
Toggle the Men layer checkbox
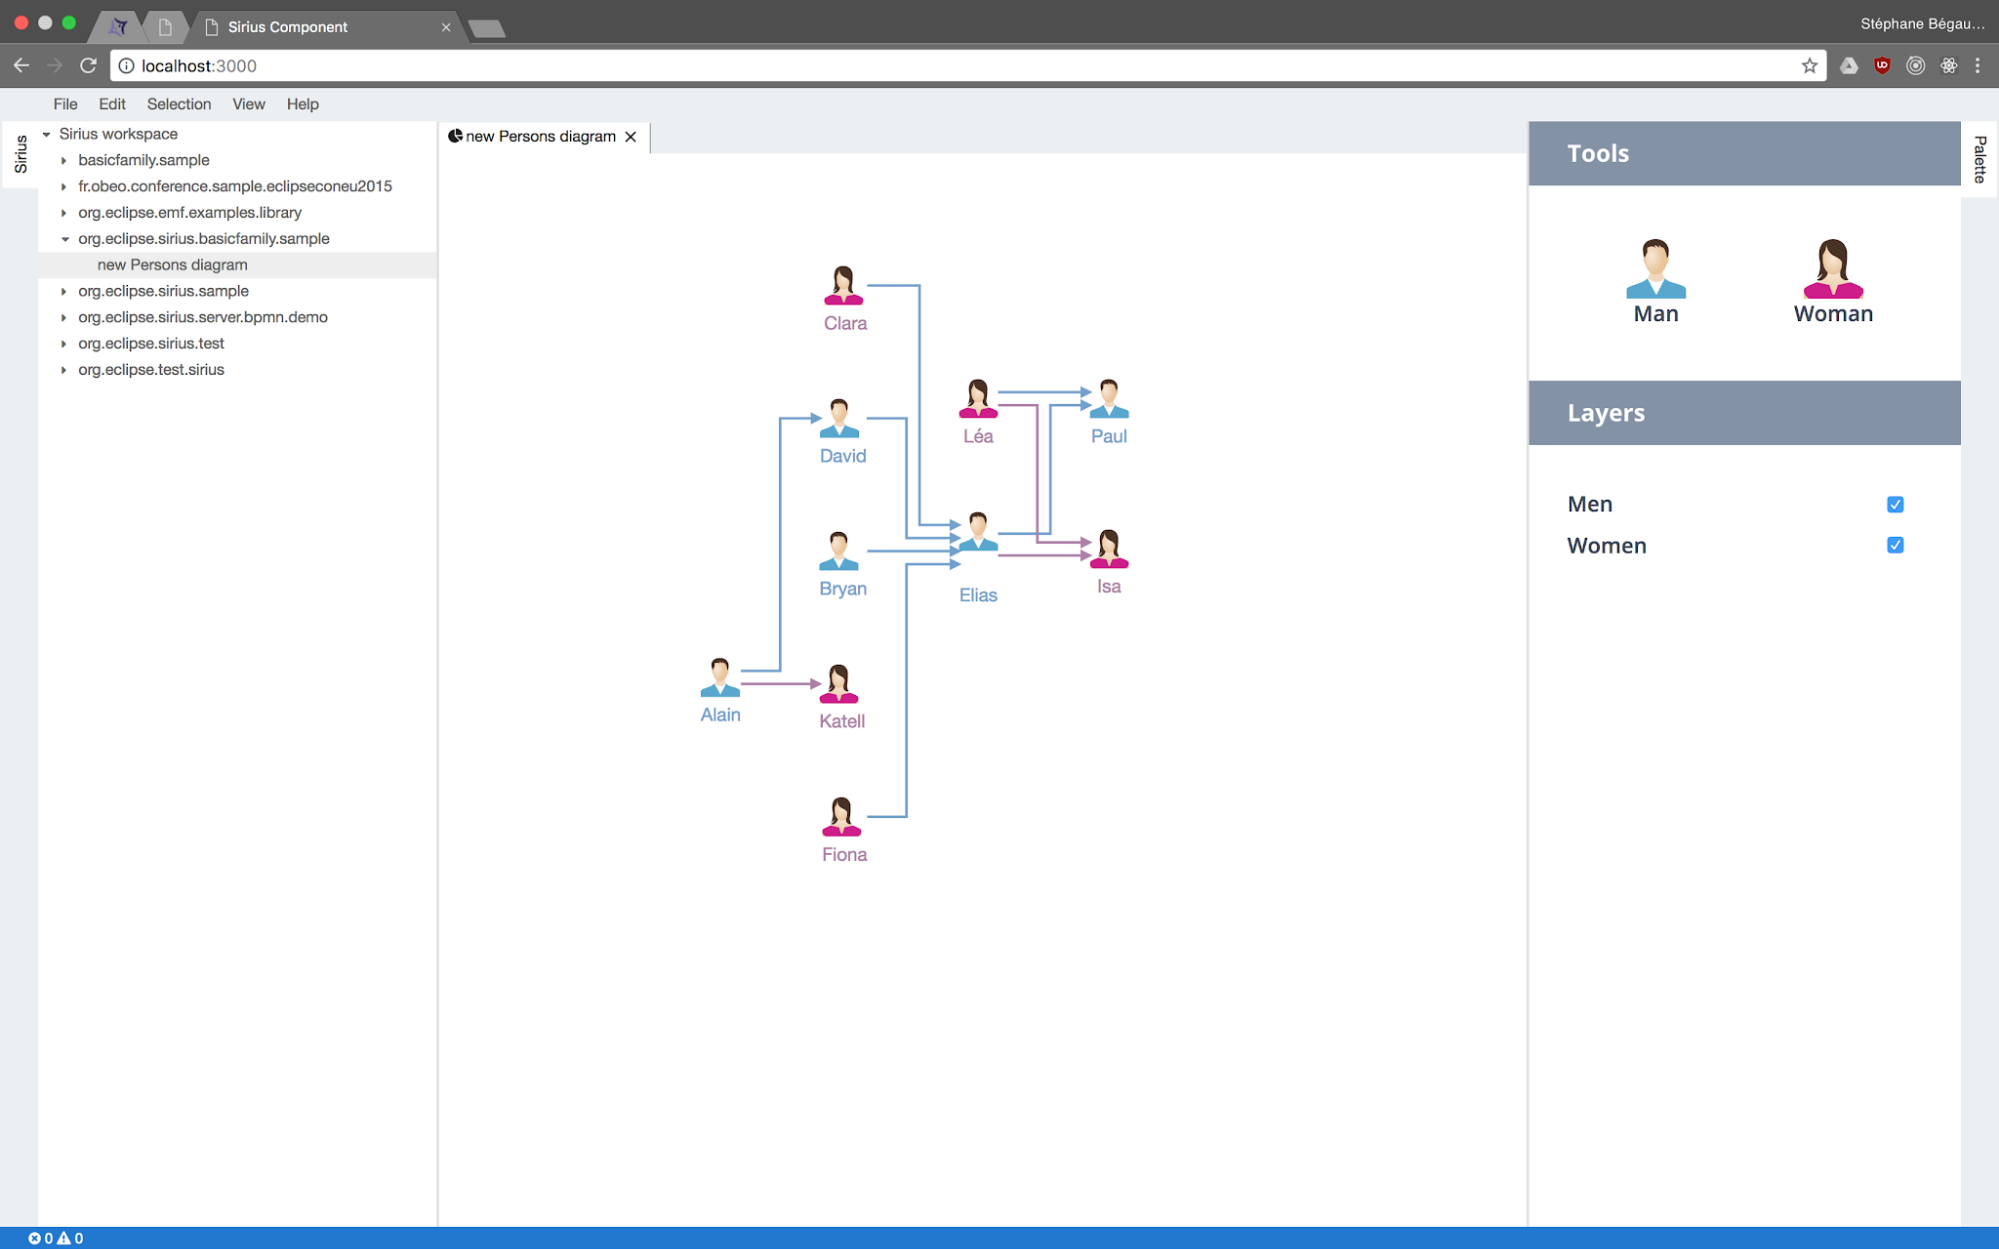pyautogui.click(x=1894, y=504)
